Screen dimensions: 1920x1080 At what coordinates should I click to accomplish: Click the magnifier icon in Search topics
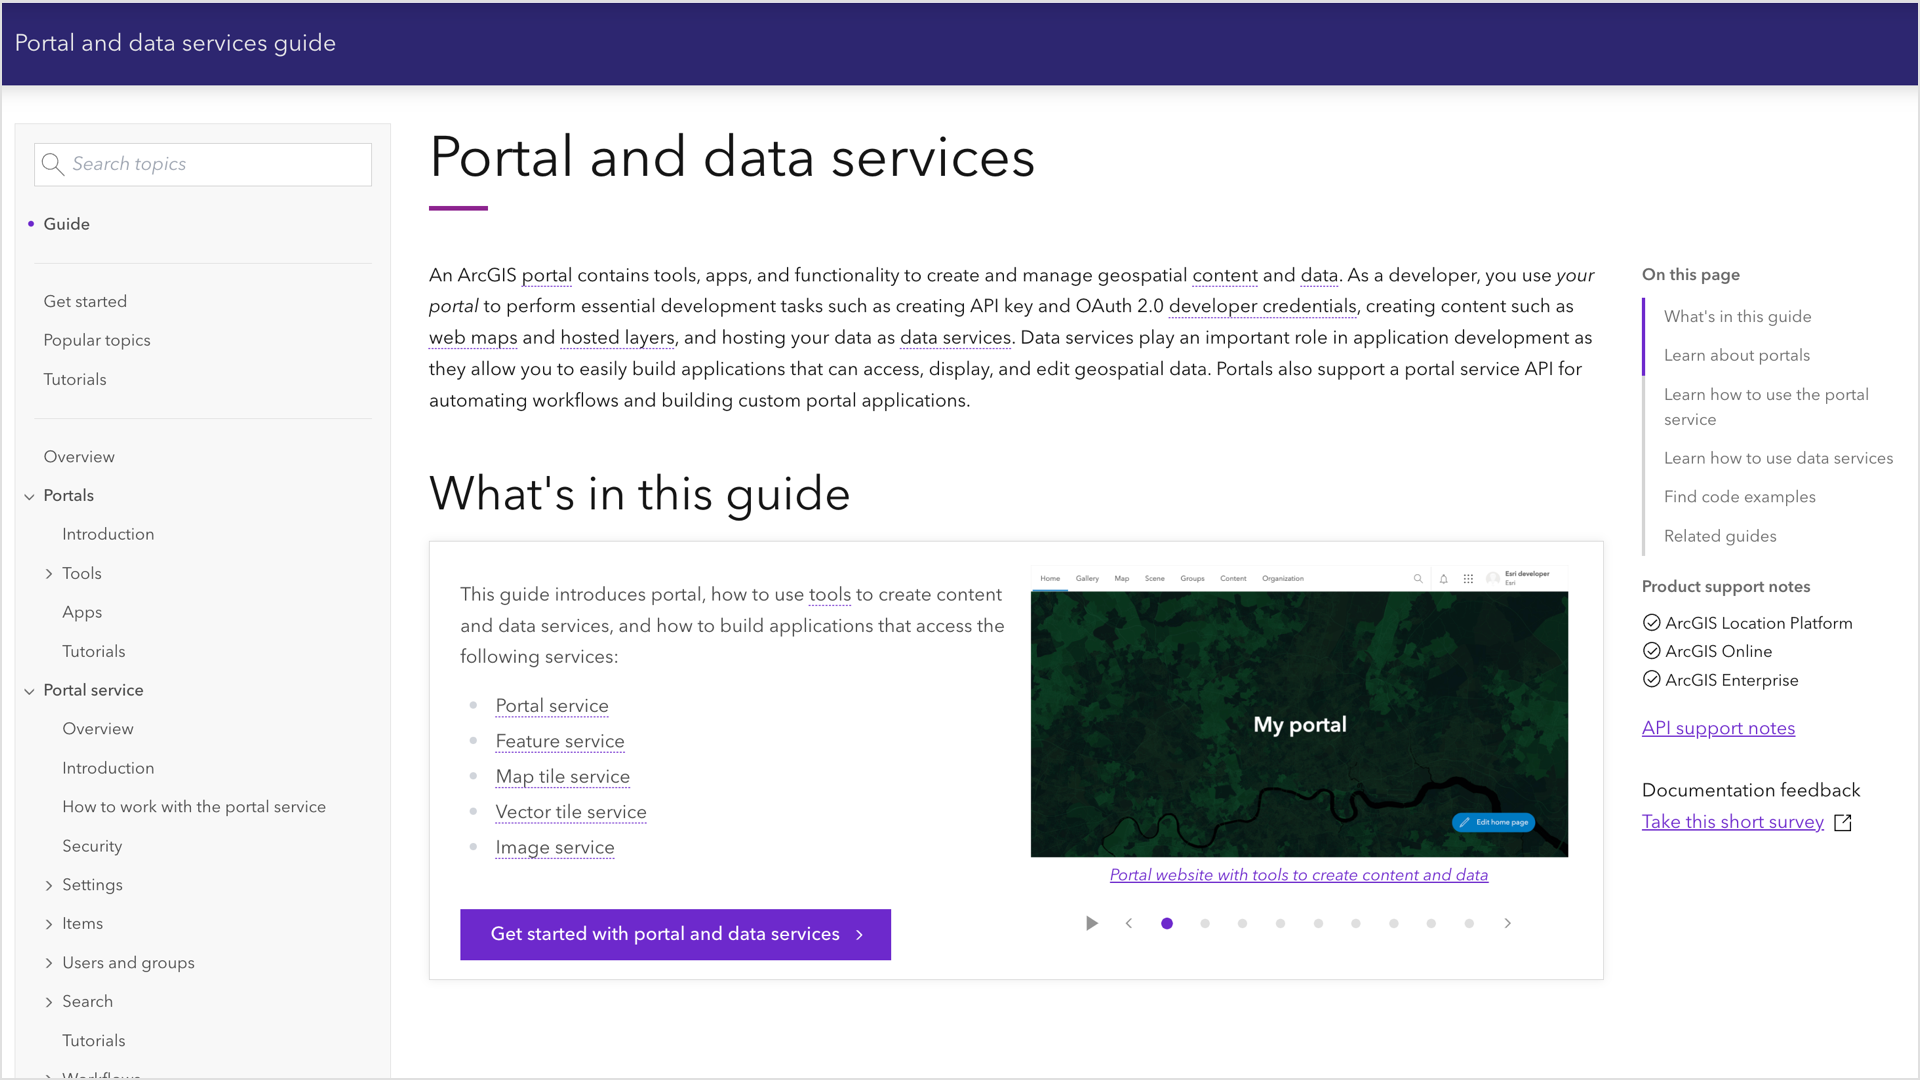coord(53,164)
